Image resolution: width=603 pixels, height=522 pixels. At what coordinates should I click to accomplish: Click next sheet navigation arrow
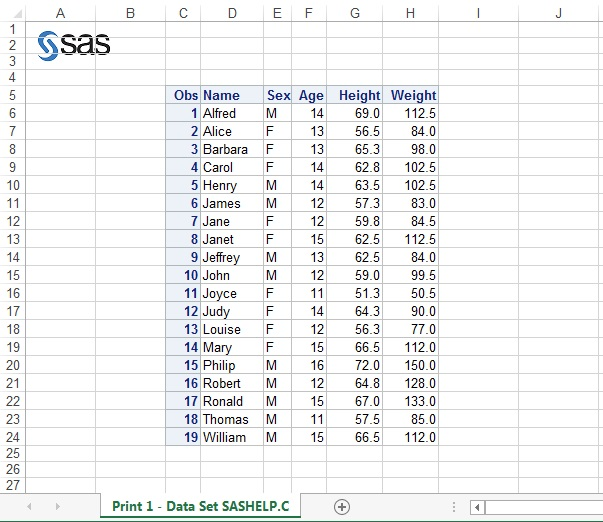57,507
